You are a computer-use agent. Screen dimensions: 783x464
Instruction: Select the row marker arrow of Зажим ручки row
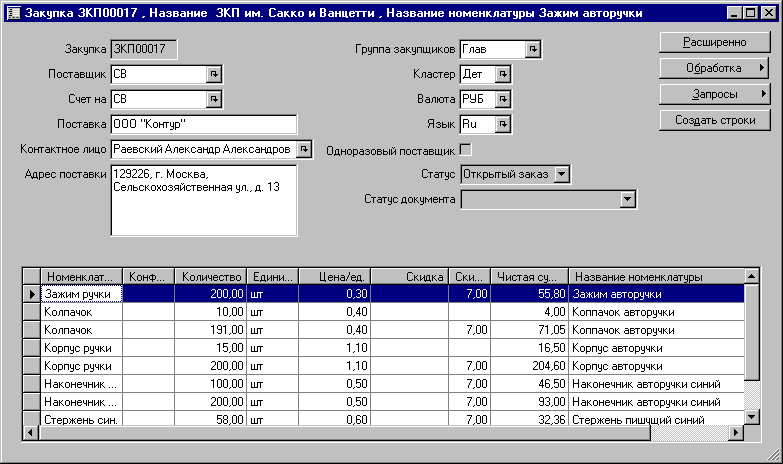32,294
